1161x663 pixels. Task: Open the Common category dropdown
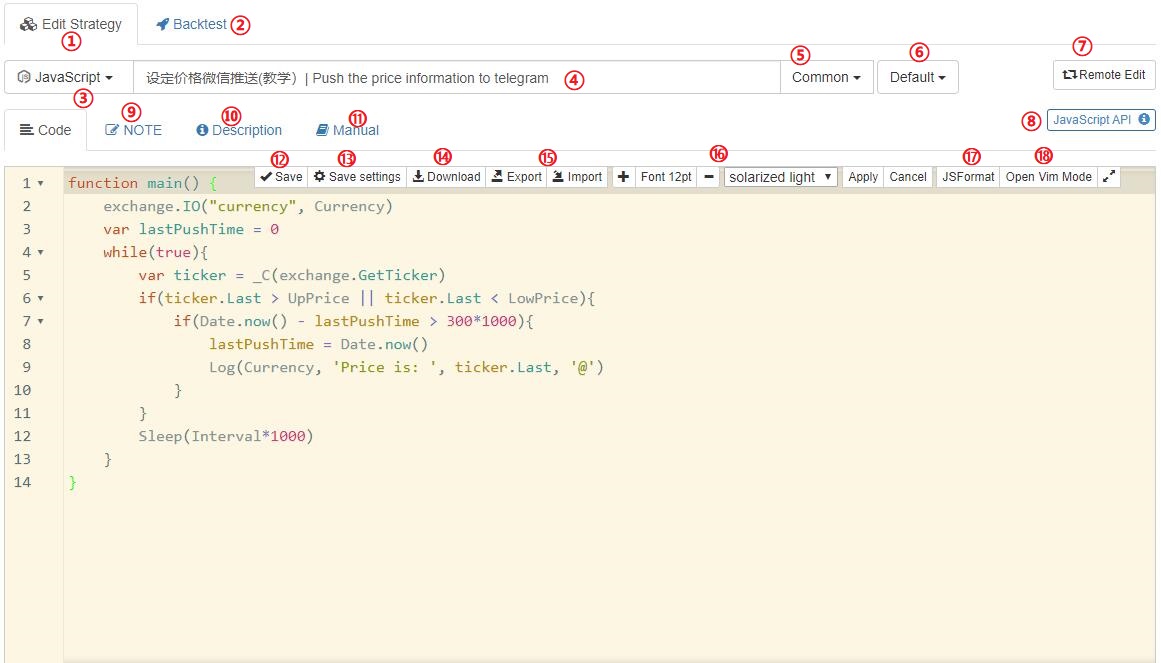[826, 77]
